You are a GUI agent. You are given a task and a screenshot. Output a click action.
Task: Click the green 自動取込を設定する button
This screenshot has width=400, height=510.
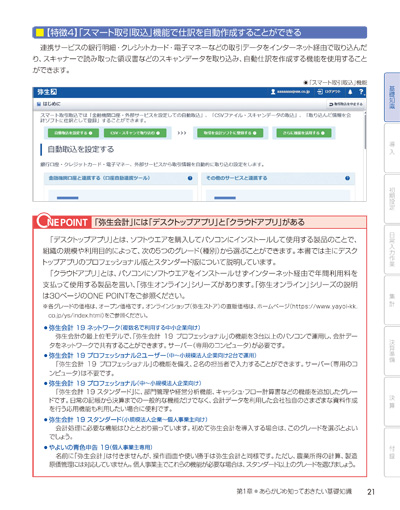click(x=73, y=133)
